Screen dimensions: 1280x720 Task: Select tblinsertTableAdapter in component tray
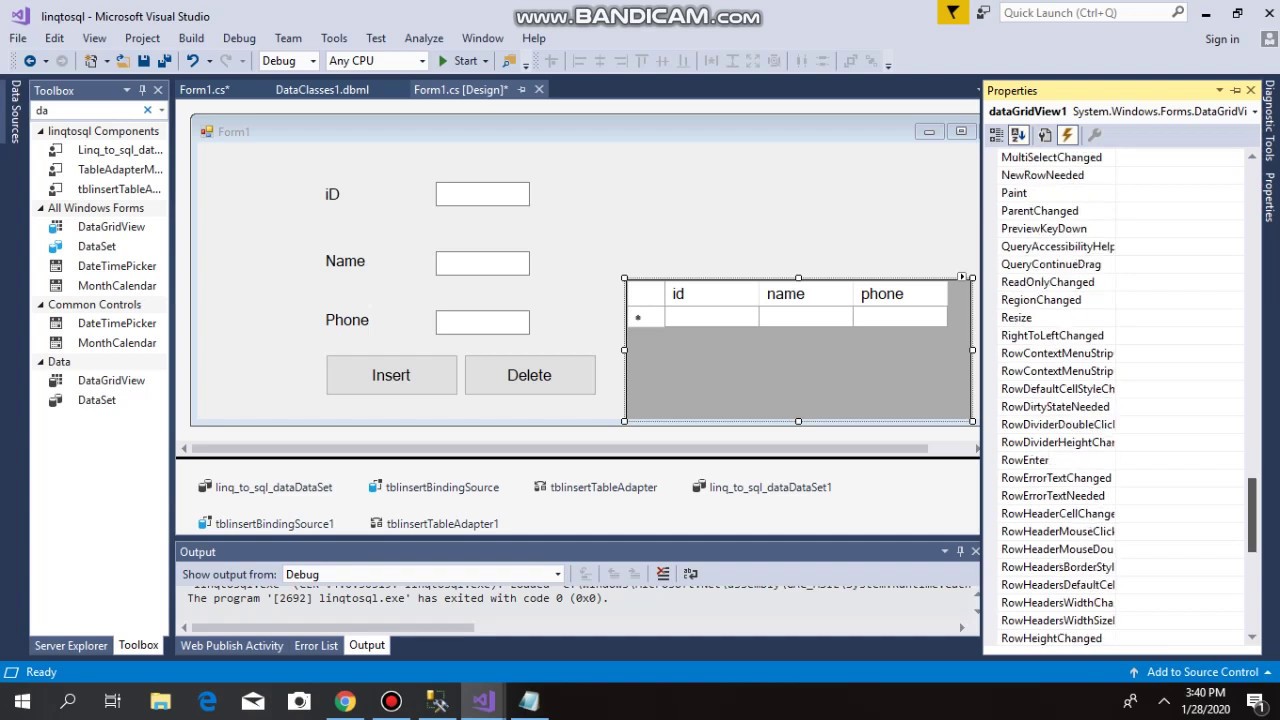click(x=595, y=487)
